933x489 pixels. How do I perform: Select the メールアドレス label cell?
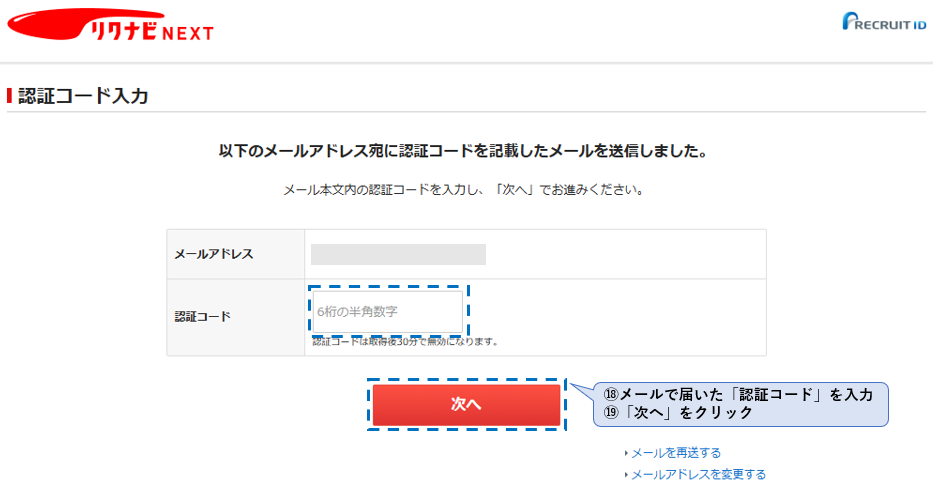click(236, 254)
